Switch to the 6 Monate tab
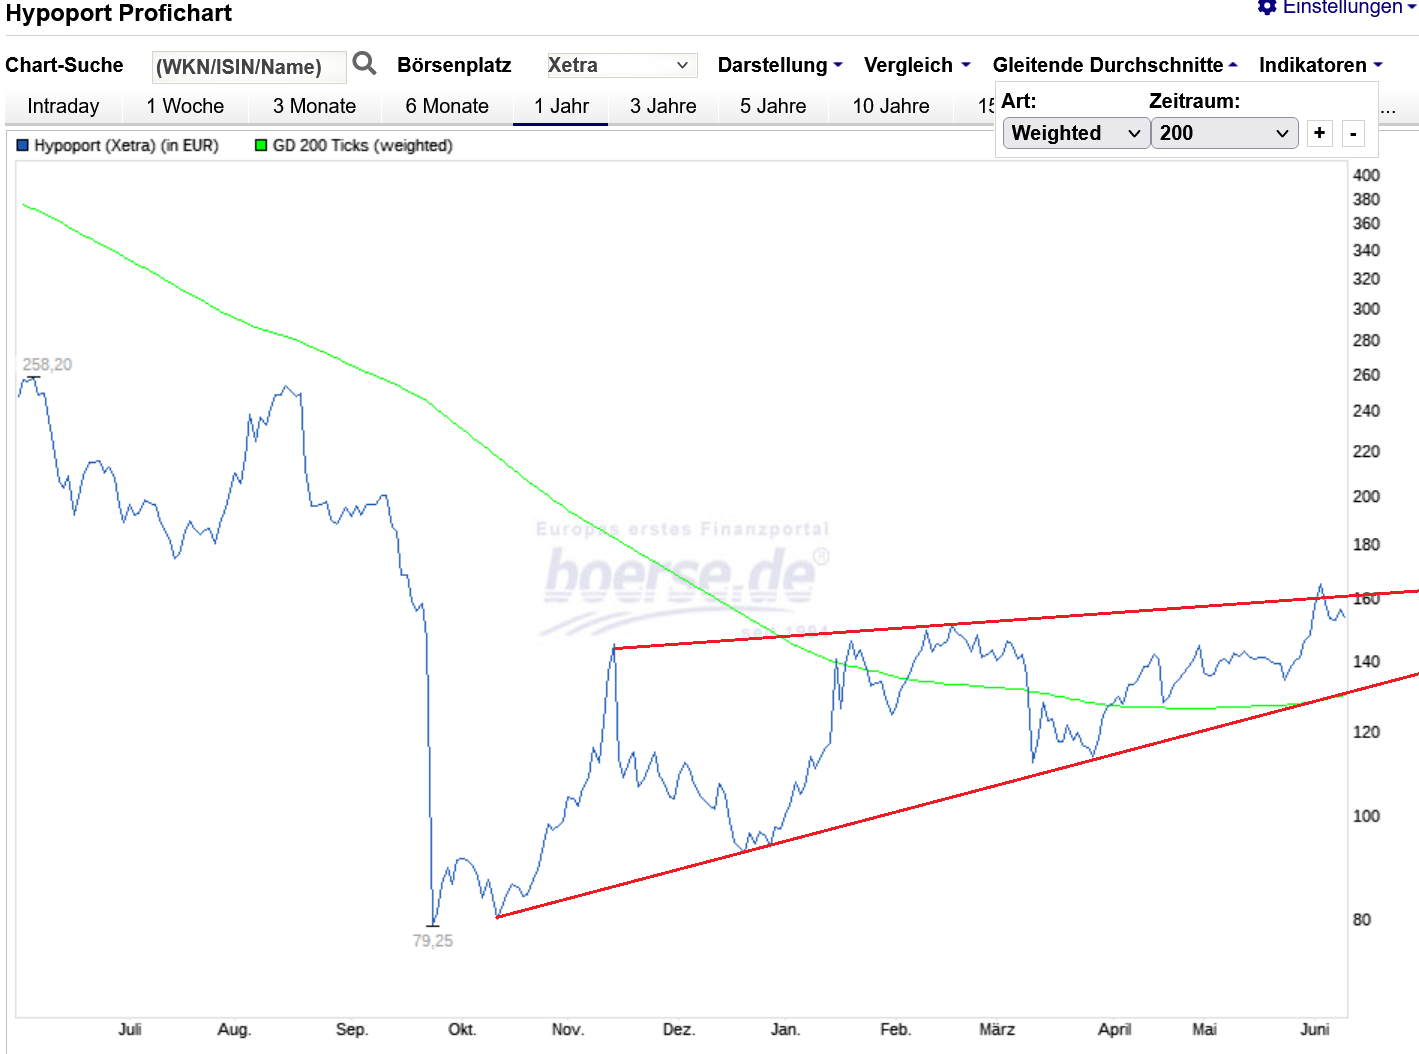The image size is (1419, 1054). point(447,106)
